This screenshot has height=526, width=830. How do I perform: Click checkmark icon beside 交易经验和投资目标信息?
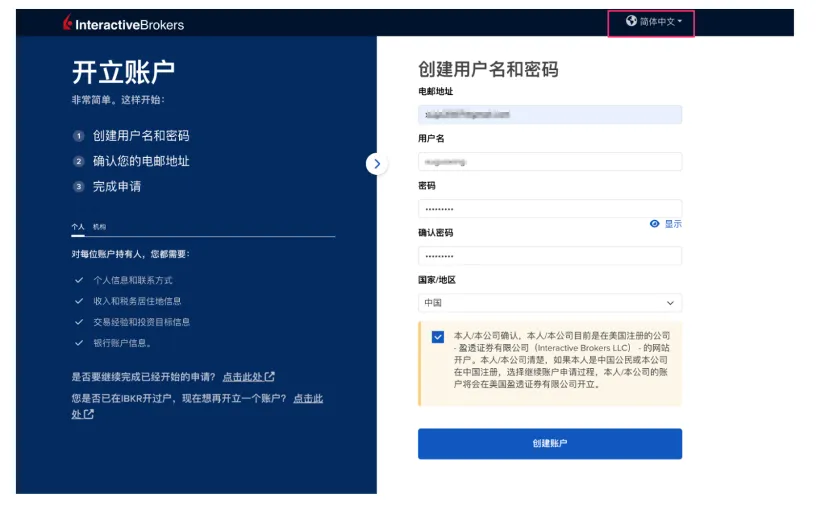tap(79, 322)
